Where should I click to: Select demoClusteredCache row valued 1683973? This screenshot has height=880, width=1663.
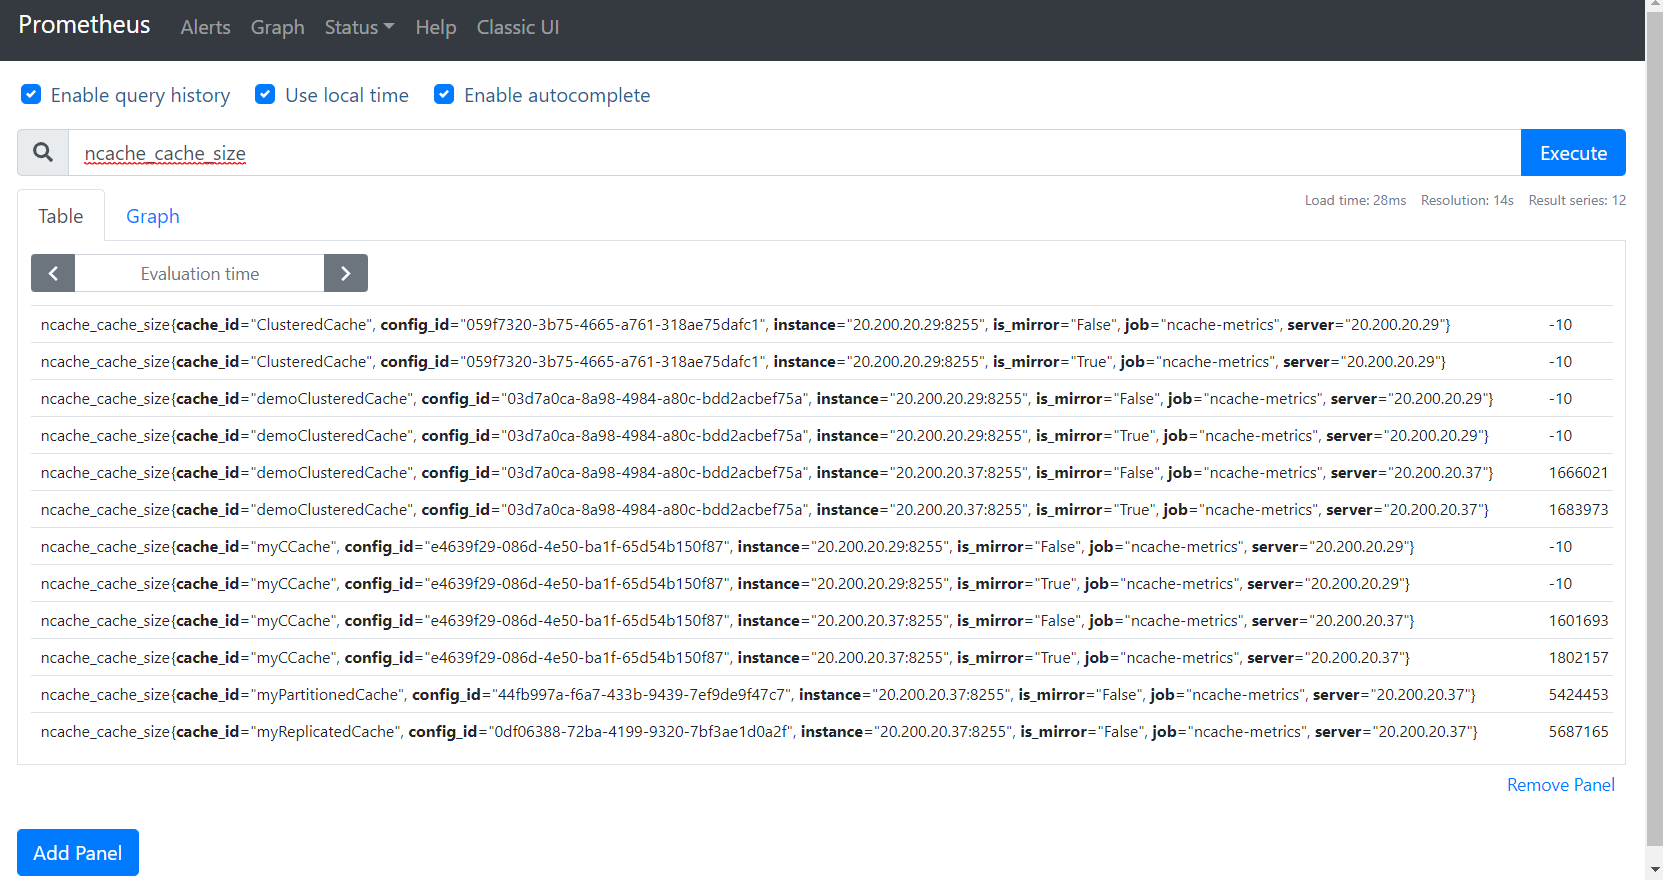822,509
